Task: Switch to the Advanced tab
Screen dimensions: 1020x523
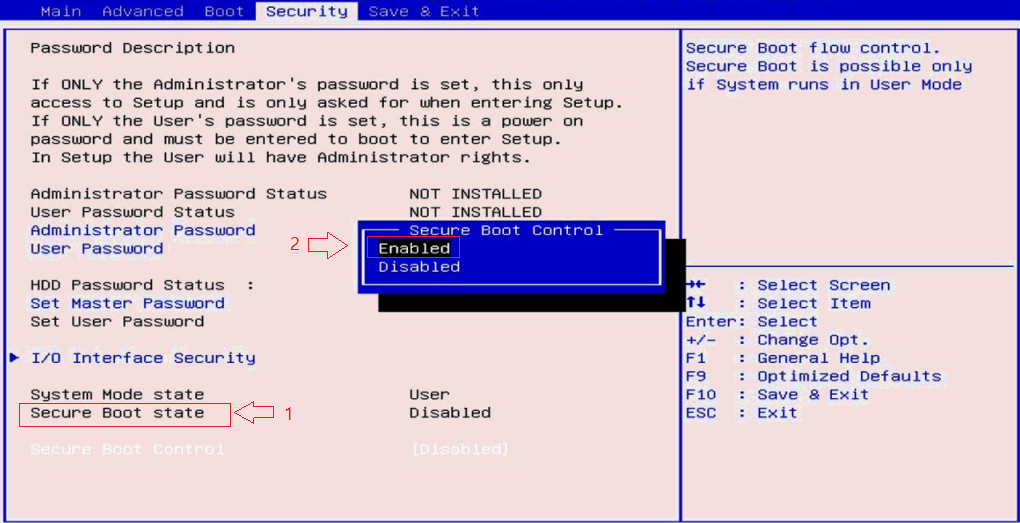Action: (142, 11)
